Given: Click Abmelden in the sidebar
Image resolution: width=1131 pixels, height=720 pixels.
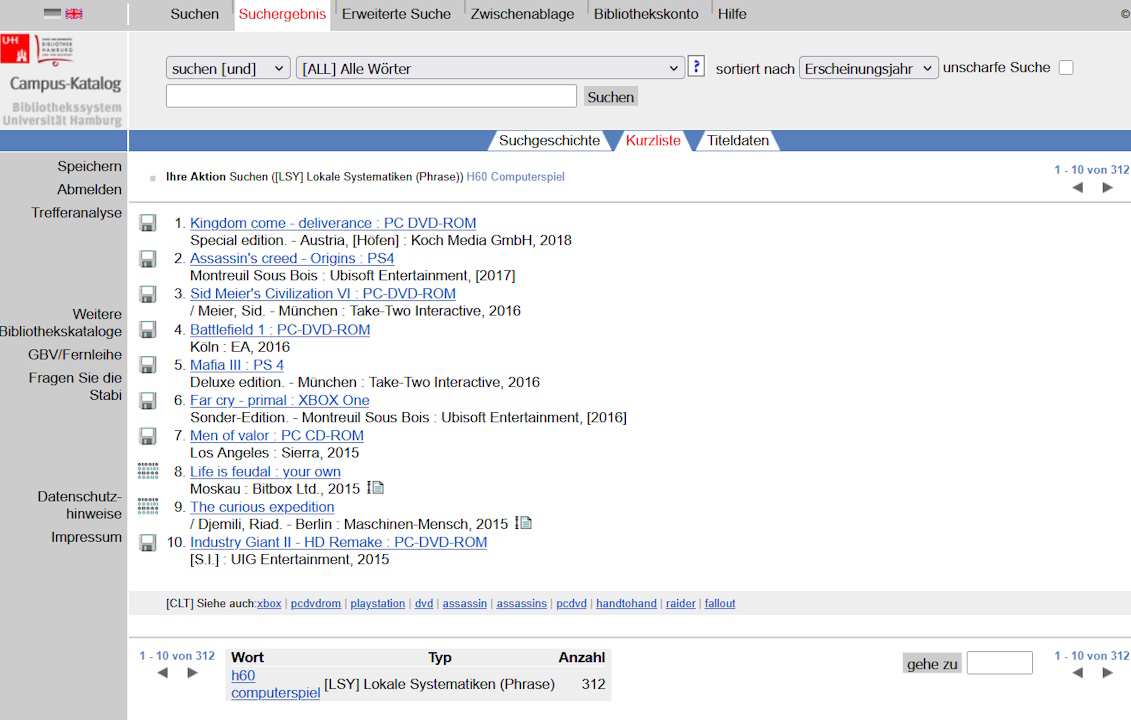Looking at the screenshot, I should pyautogui.click(x=89, y=190).
